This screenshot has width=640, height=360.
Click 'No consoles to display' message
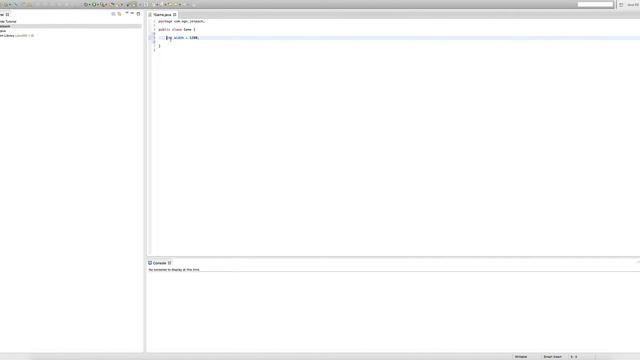[x=174, y=270]
